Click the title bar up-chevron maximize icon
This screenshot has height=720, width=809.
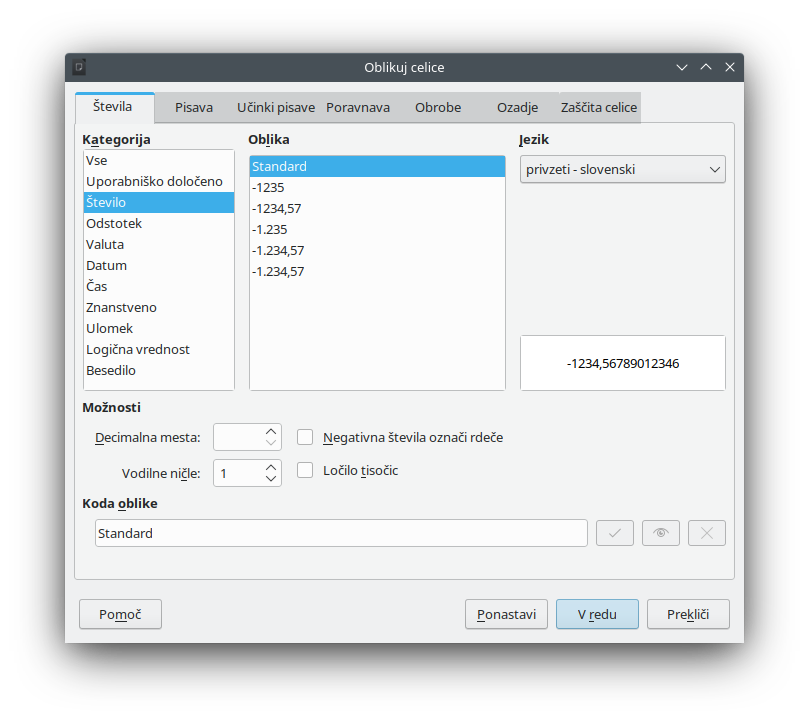[706, 67]
